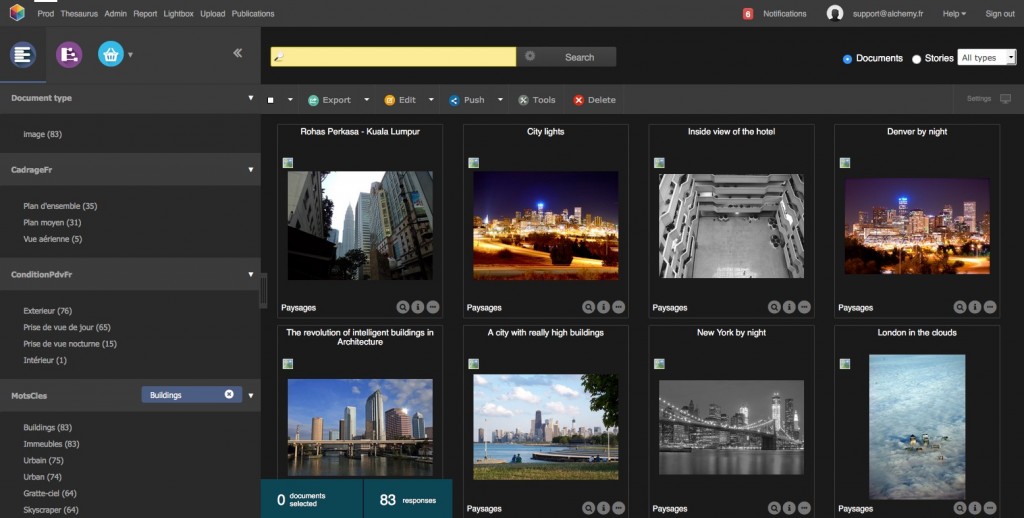This screenshot has height=518, width=1024.
Task: Click the Search button
Action: click(579, 57)
